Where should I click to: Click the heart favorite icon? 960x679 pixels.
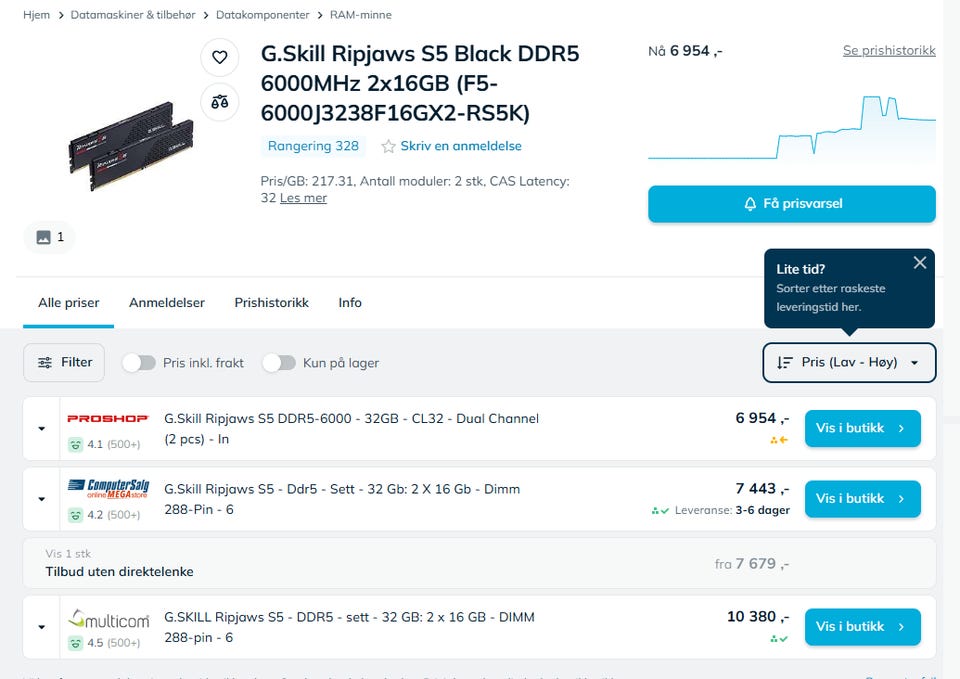pos(220,57)
